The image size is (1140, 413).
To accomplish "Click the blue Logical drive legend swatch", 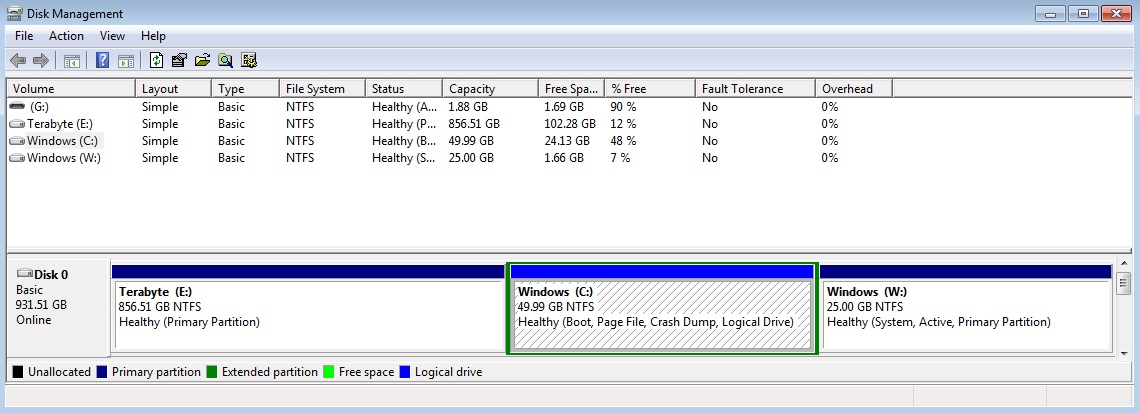I will pos(404,372).
